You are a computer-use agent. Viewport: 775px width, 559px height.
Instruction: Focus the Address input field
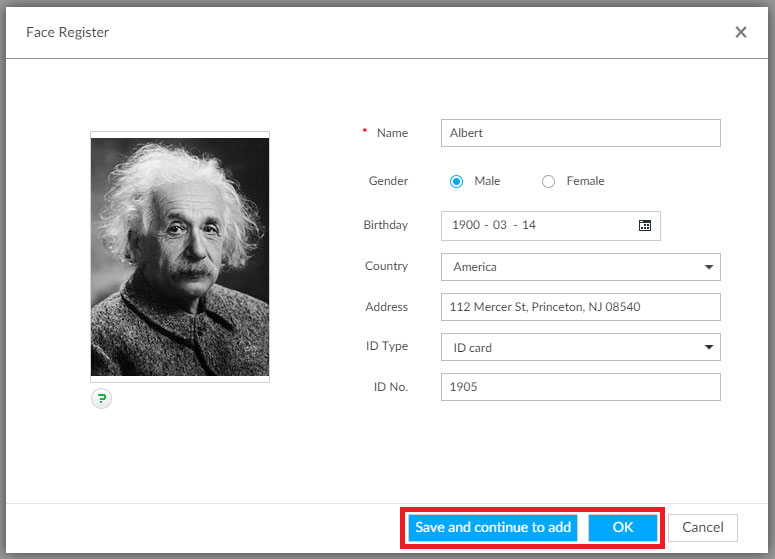point(580,307)
